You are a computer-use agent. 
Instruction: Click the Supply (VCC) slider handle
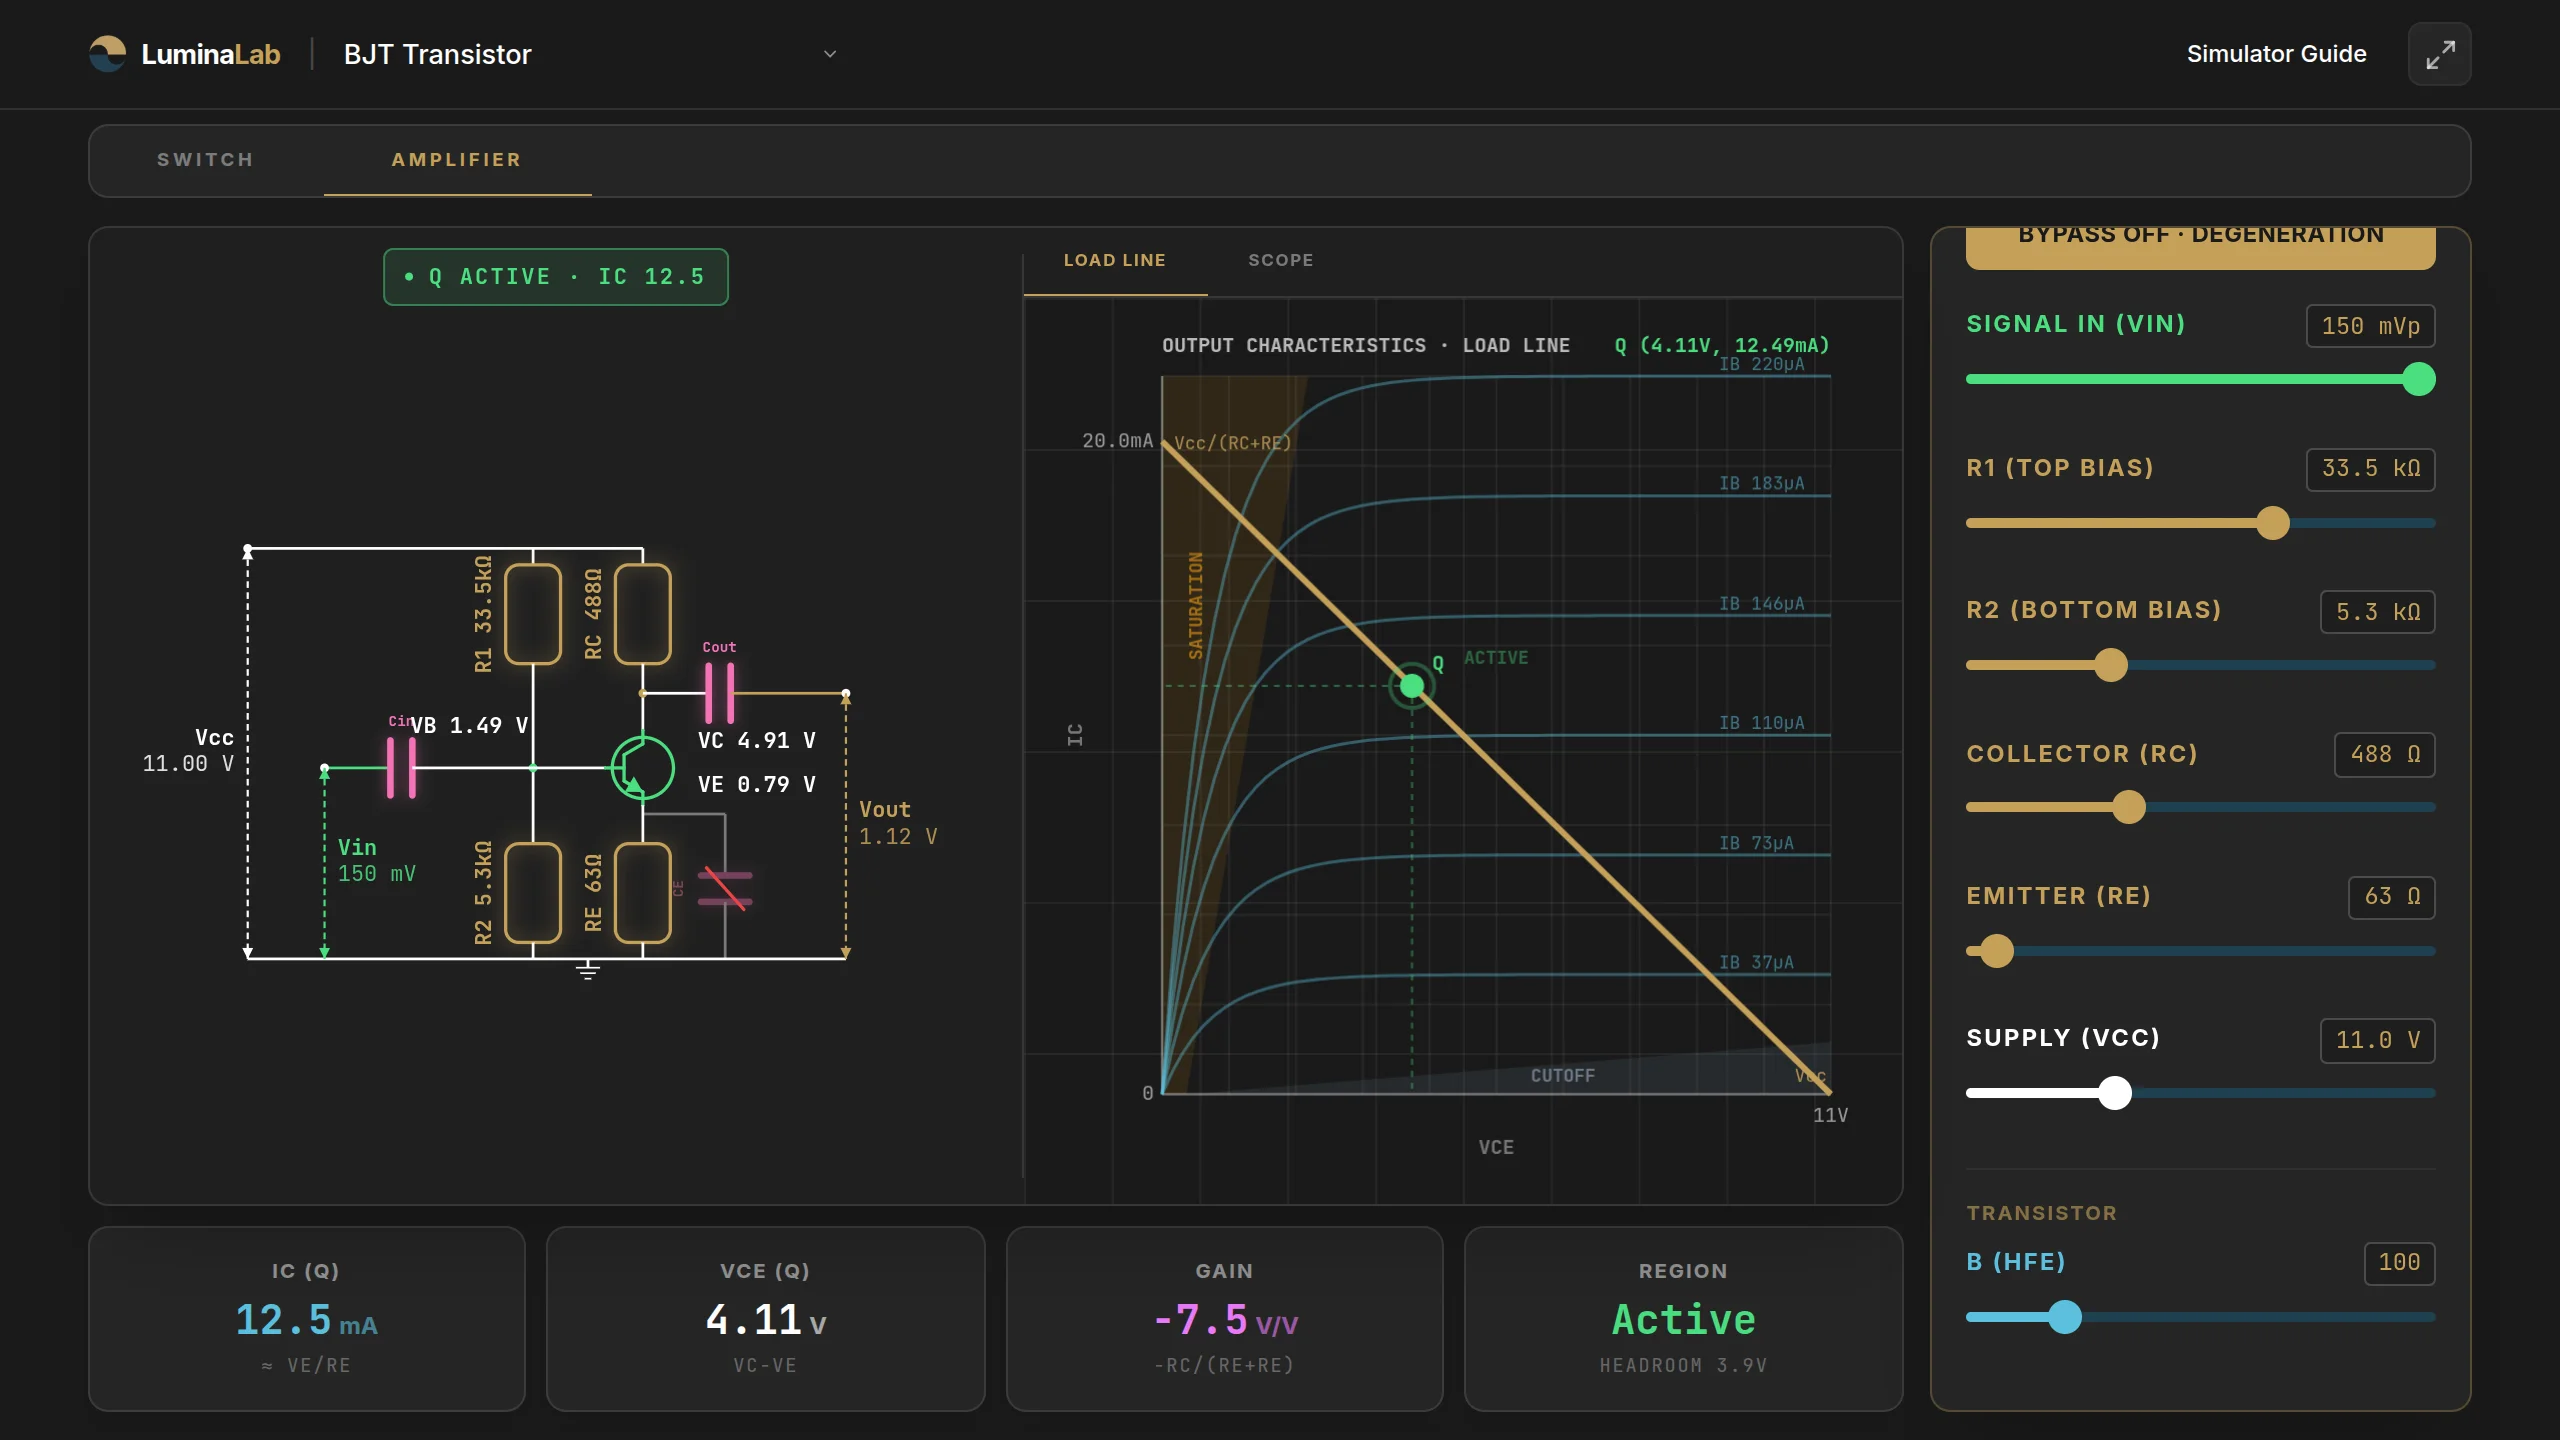[x=2114, y=1093]
